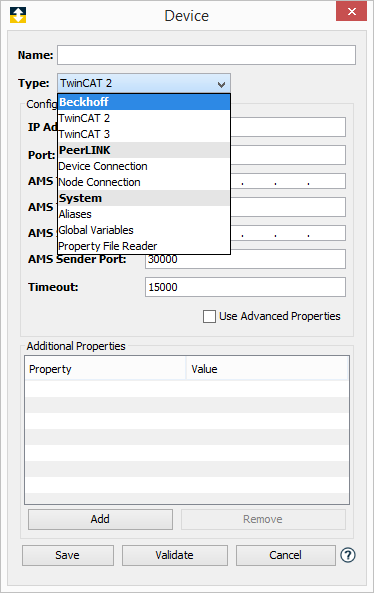Click the Value column header
The height and width of the screenshot is (593, 374).
coord(267,369)
